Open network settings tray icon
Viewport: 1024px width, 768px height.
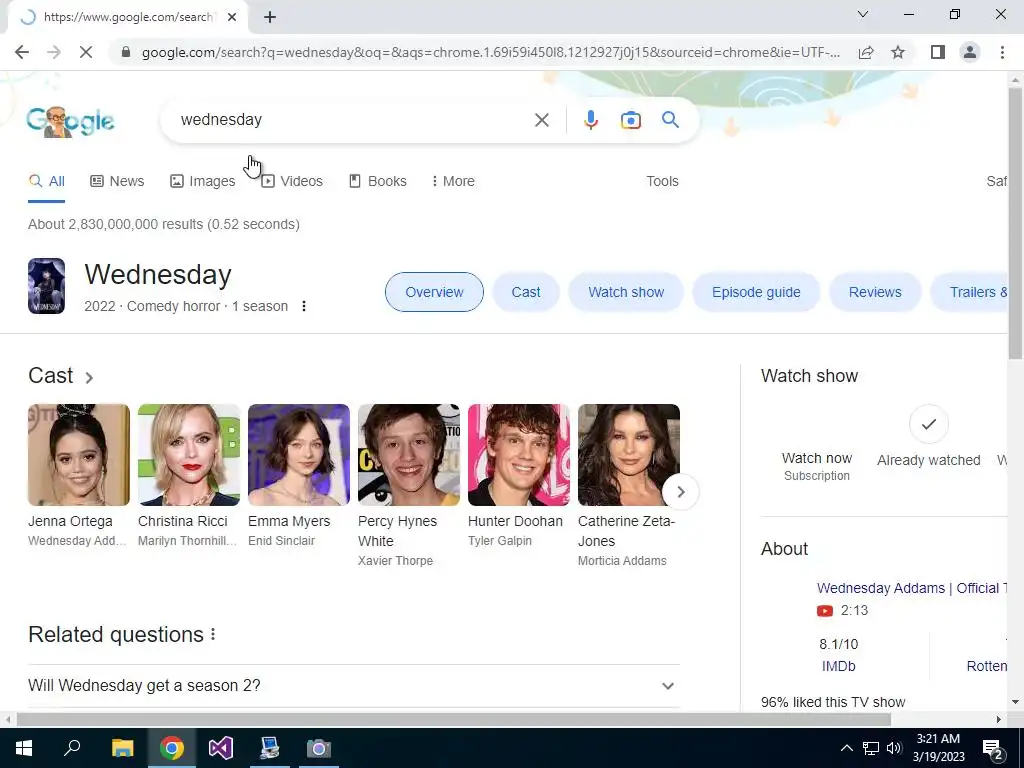pos(871,748)
